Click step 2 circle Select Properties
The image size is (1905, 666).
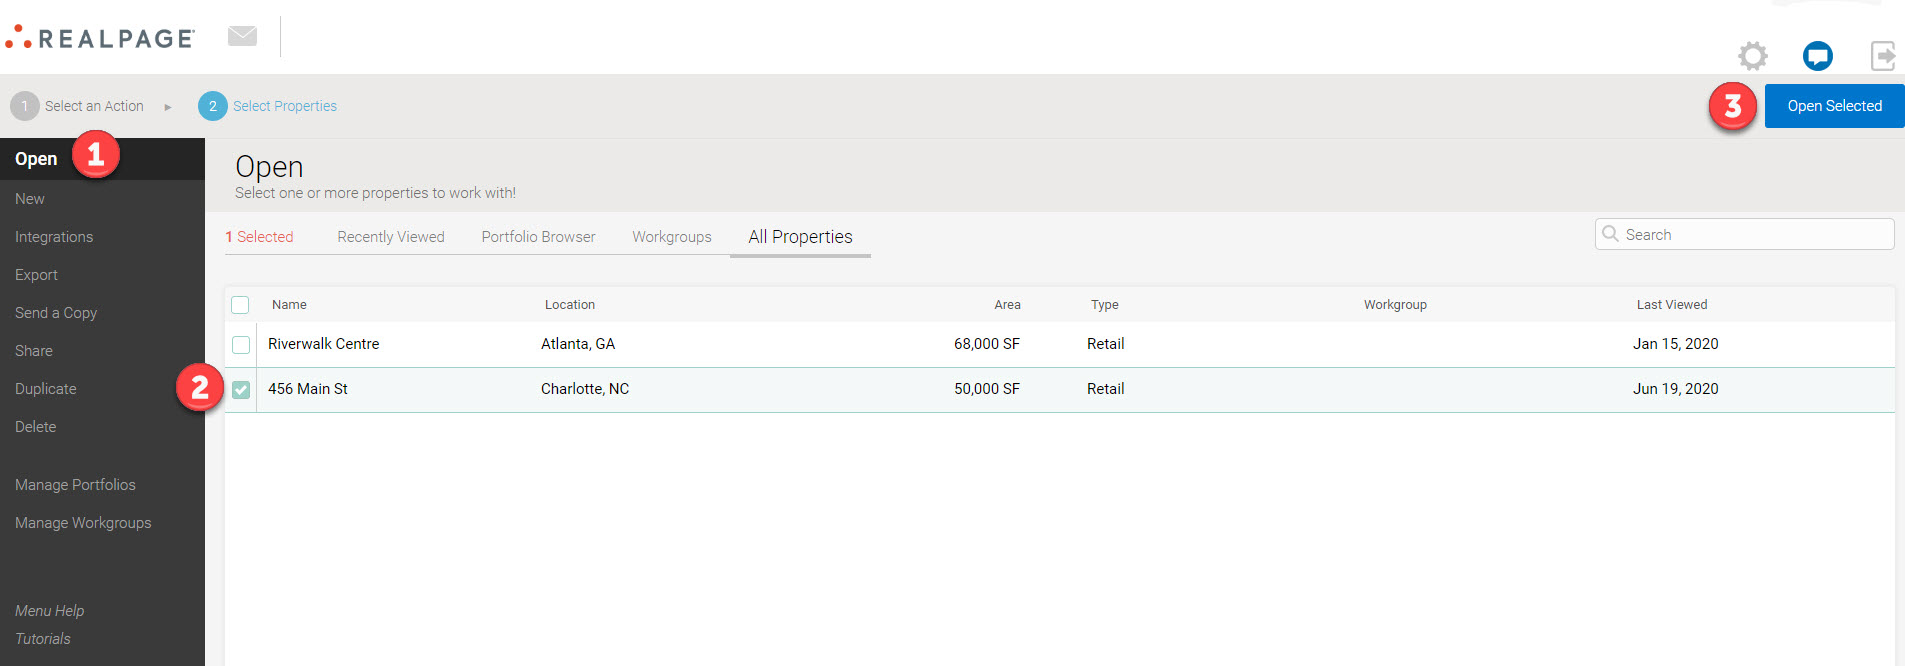[x=213, y=106]
